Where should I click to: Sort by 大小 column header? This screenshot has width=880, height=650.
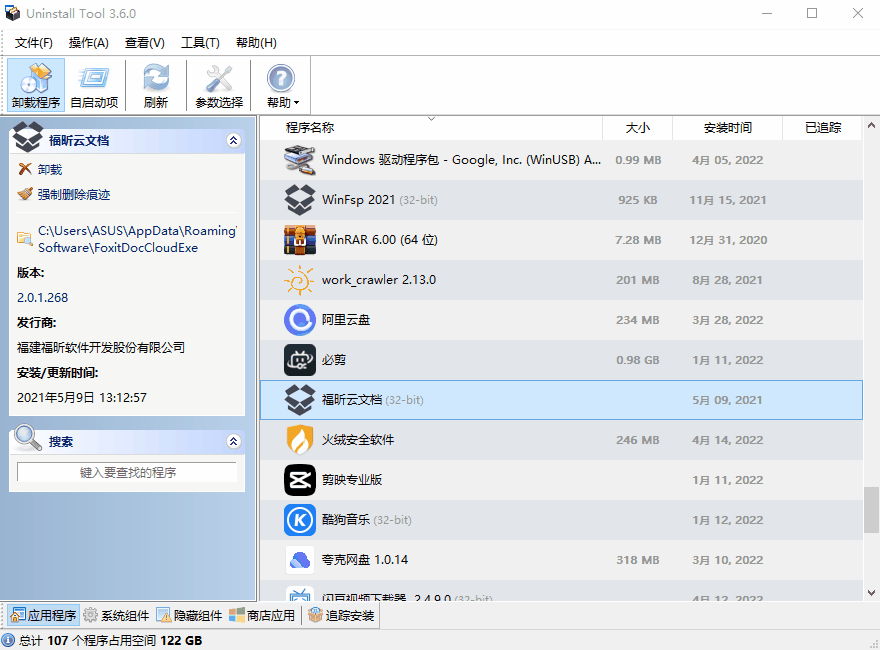click(638, 127)
